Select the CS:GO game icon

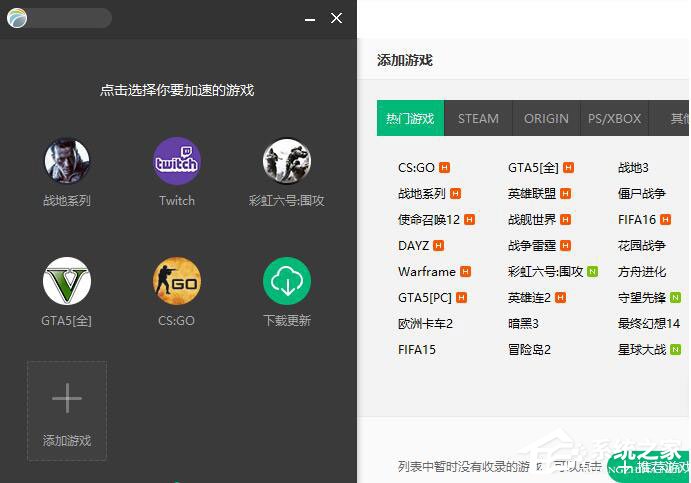[x=177, y=281]
